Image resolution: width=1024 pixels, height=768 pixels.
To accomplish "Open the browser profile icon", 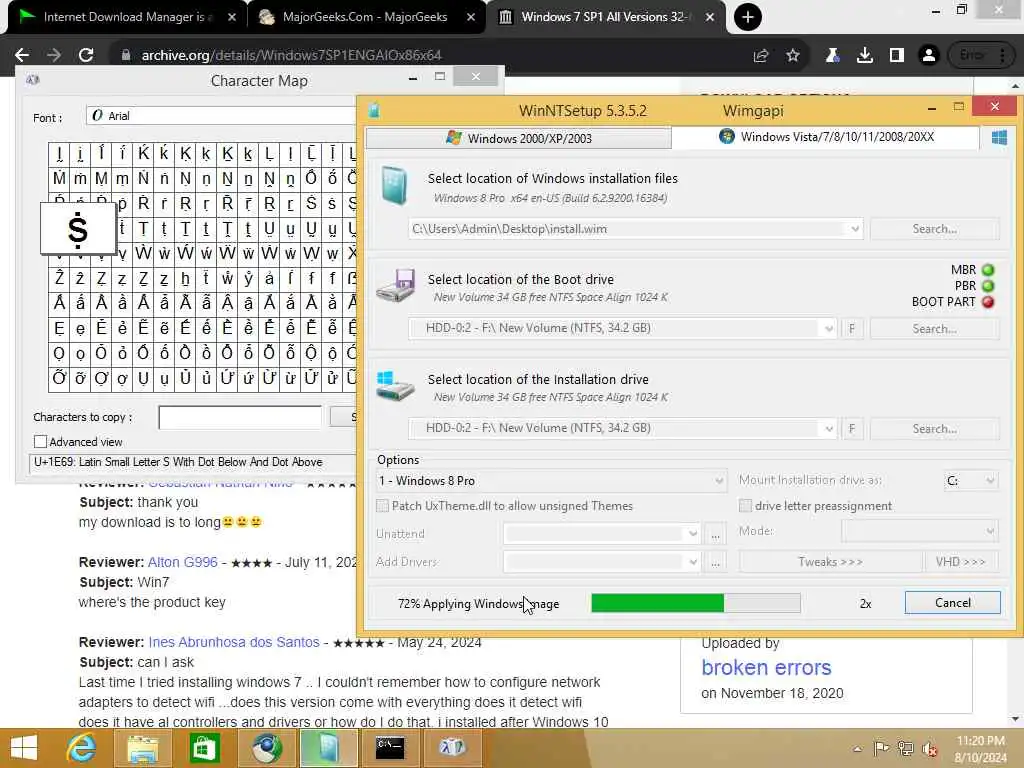I will click(x=928, y=56).
